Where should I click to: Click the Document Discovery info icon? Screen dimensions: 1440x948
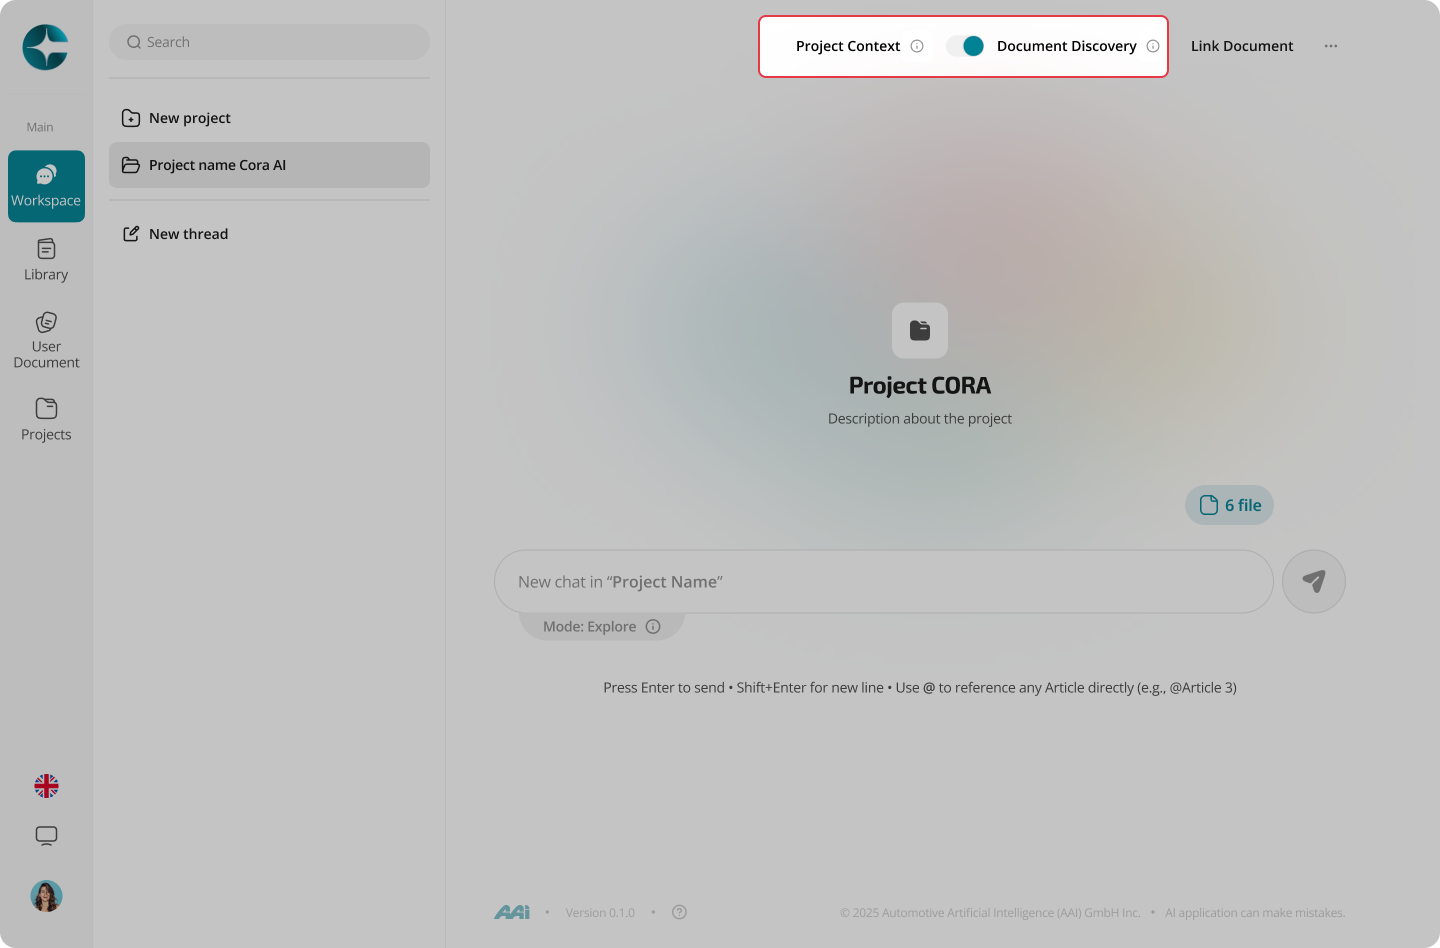(x=1153, y=46)
